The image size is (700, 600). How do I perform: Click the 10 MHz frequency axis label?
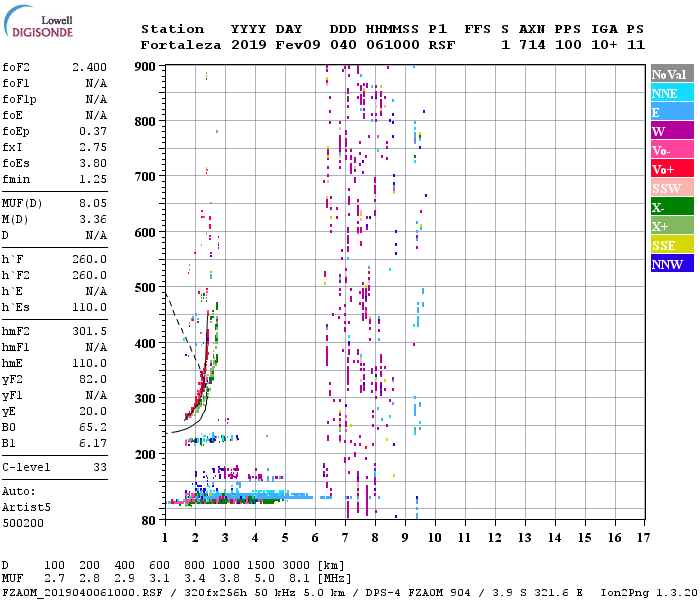(434, 538)
